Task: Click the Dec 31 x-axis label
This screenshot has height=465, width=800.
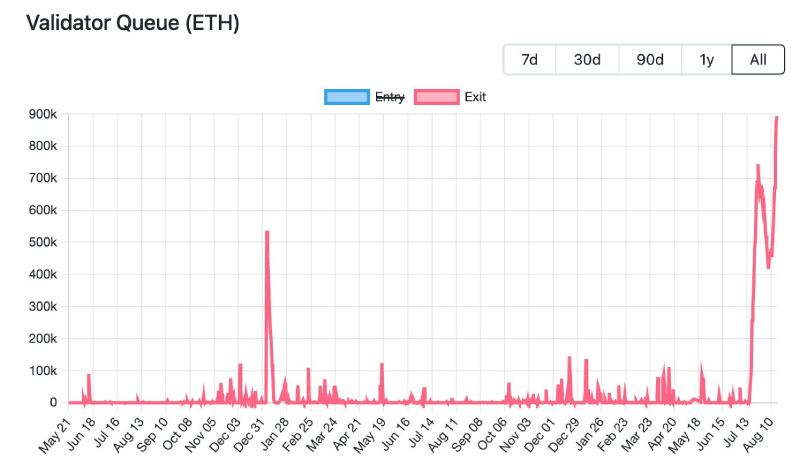Action: pyautogui.click(x=250, y=435)
